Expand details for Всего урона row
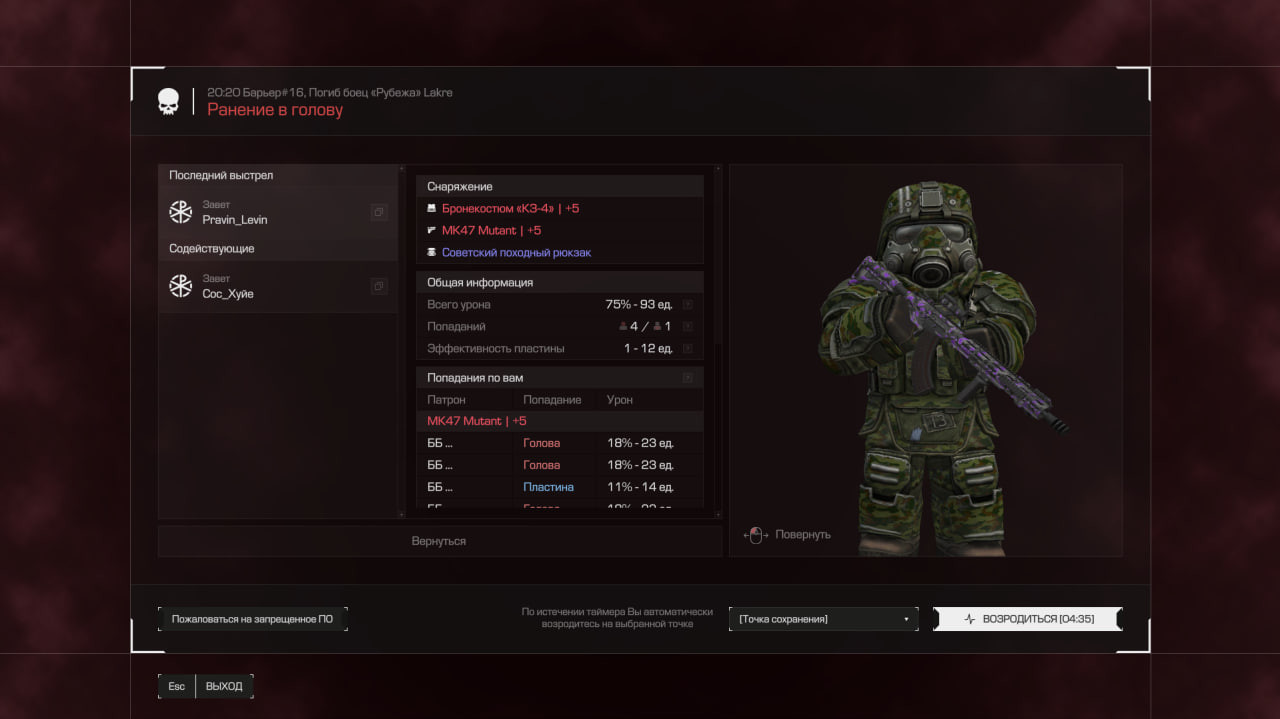The height and width of the screenshot is (719, 1280). (x=687, y=305)
